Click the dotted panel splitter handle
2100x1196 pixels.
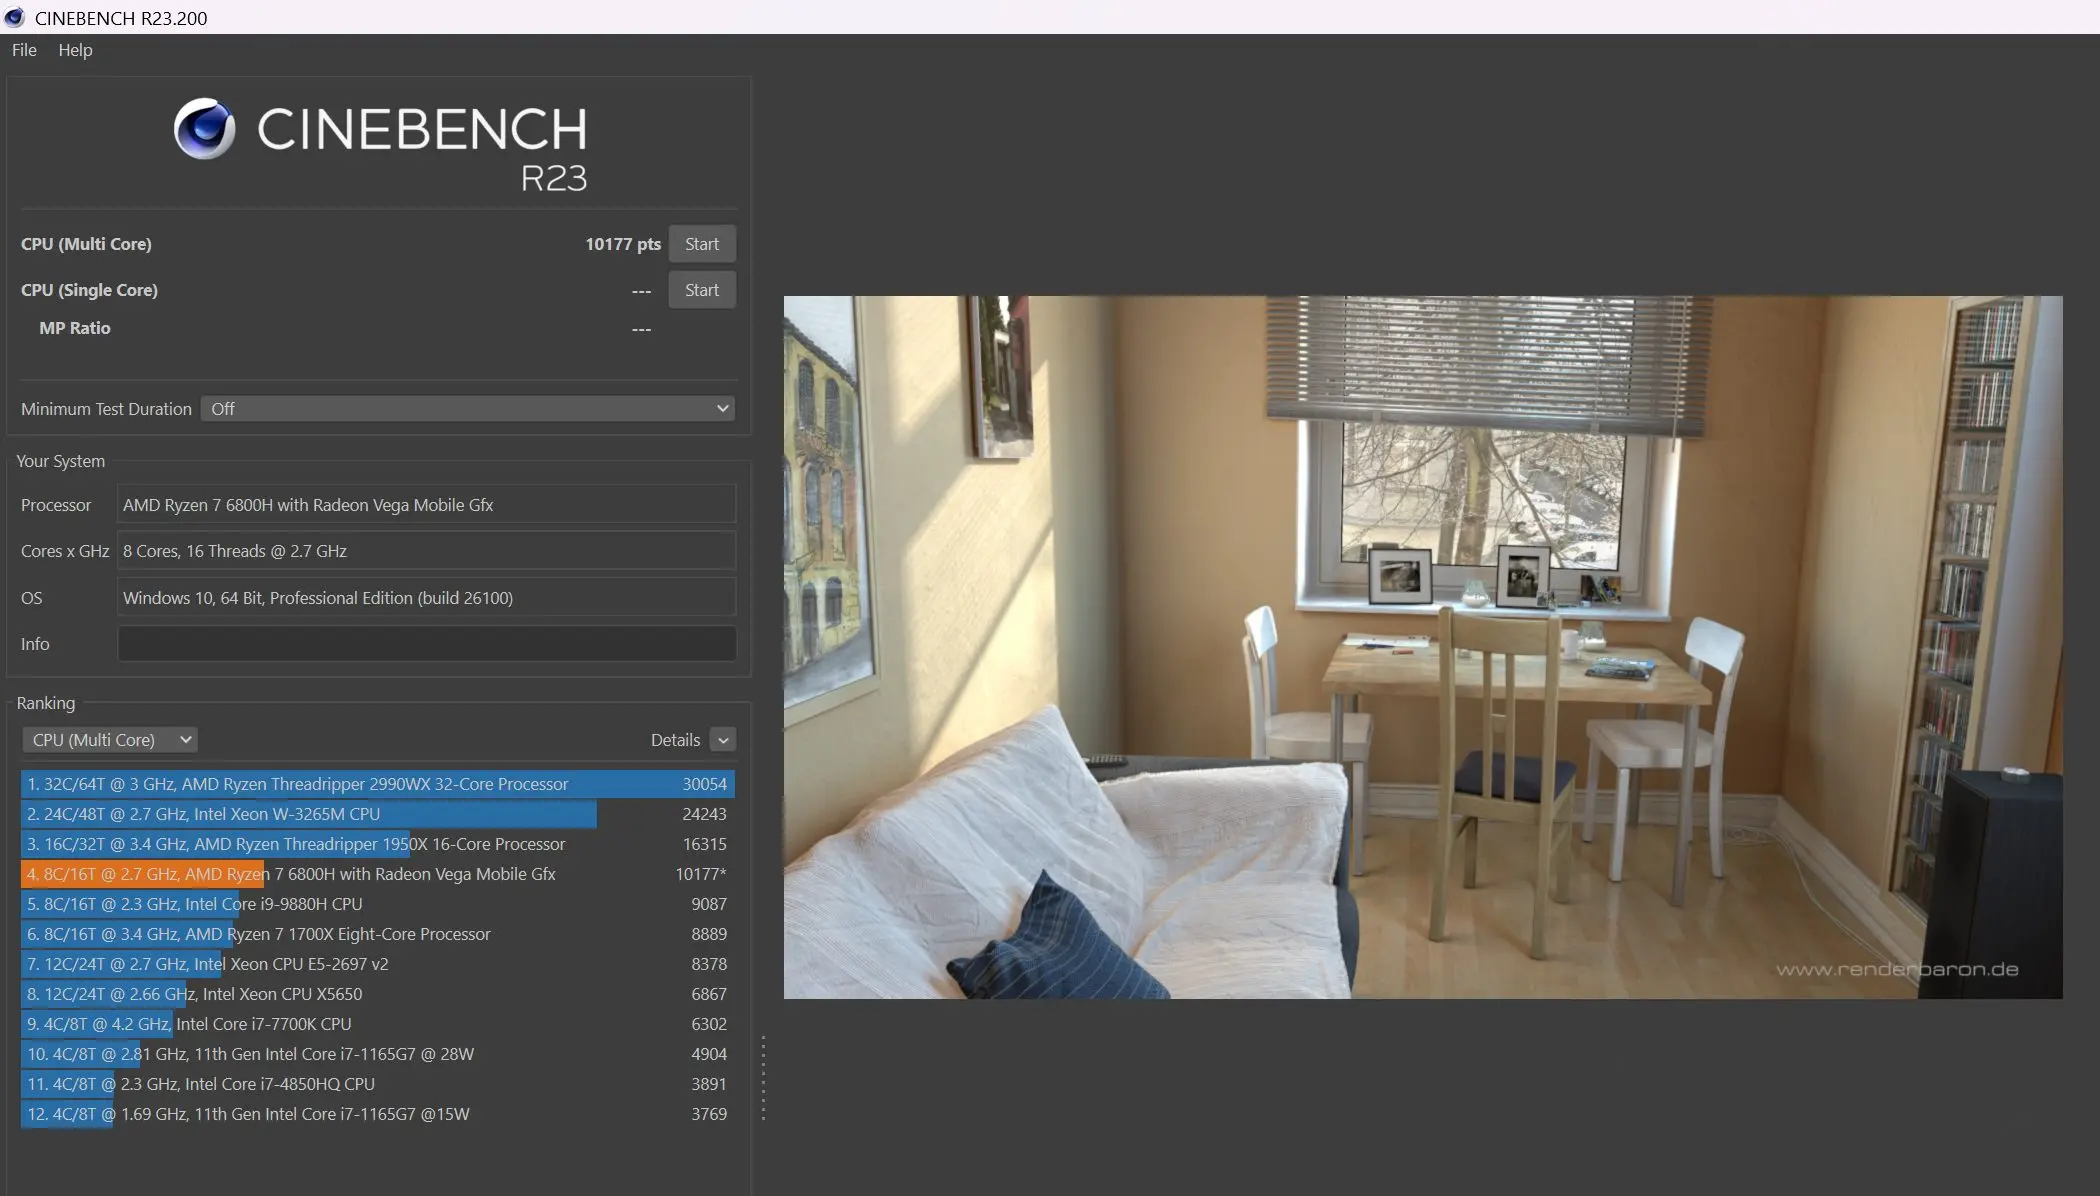pos(763,1078)
